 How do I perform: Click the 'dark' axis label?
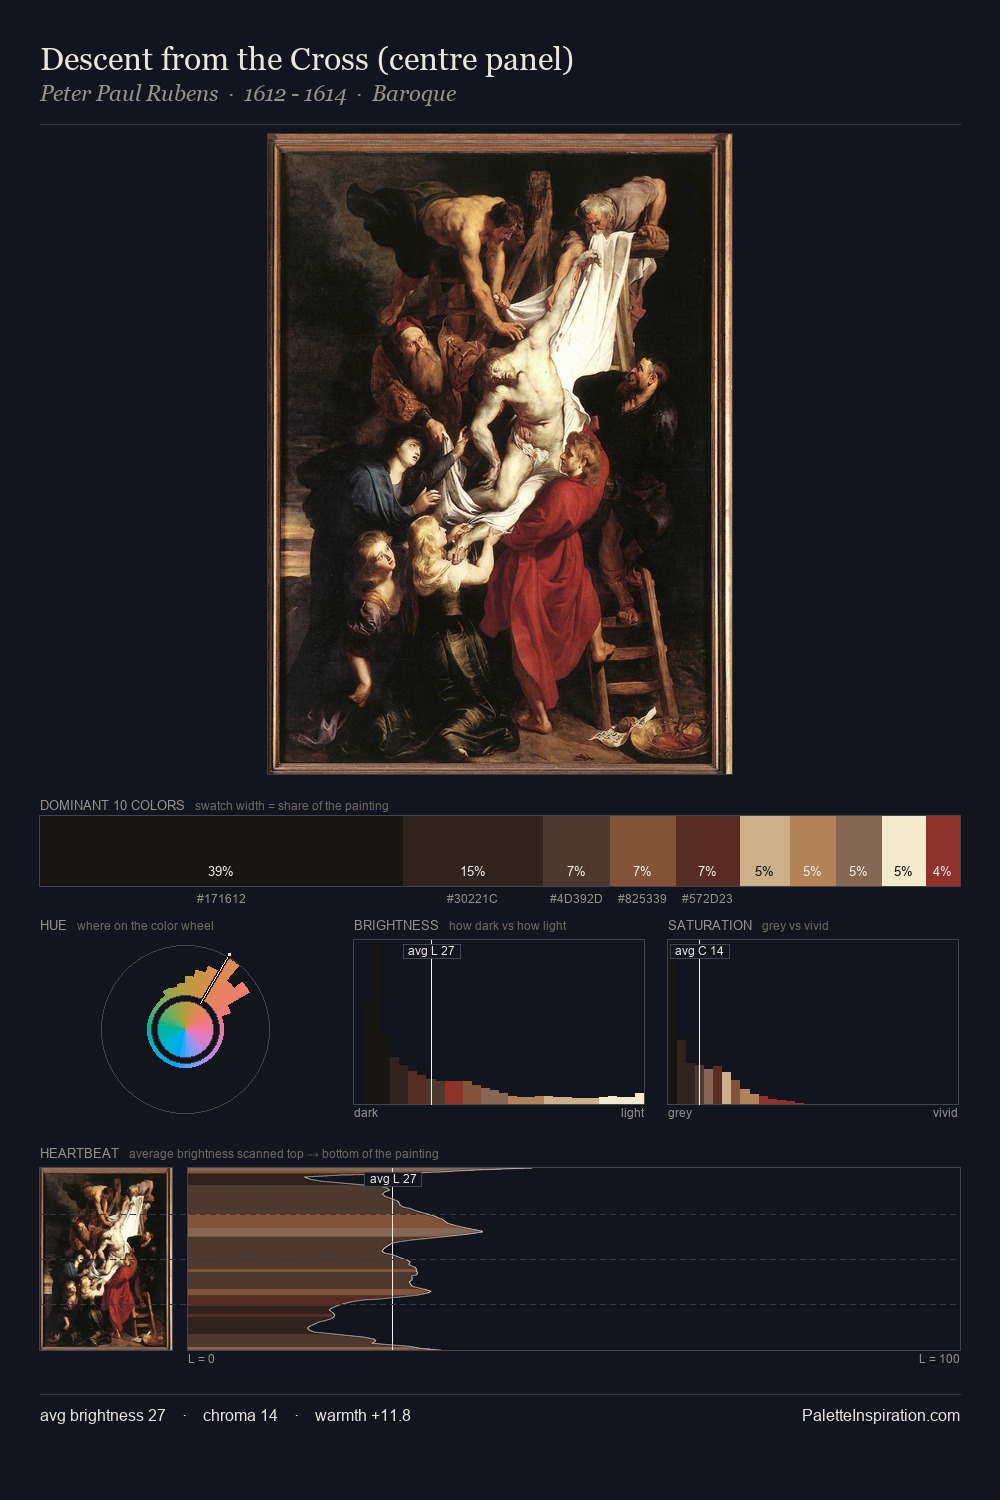pos(366,1113)
